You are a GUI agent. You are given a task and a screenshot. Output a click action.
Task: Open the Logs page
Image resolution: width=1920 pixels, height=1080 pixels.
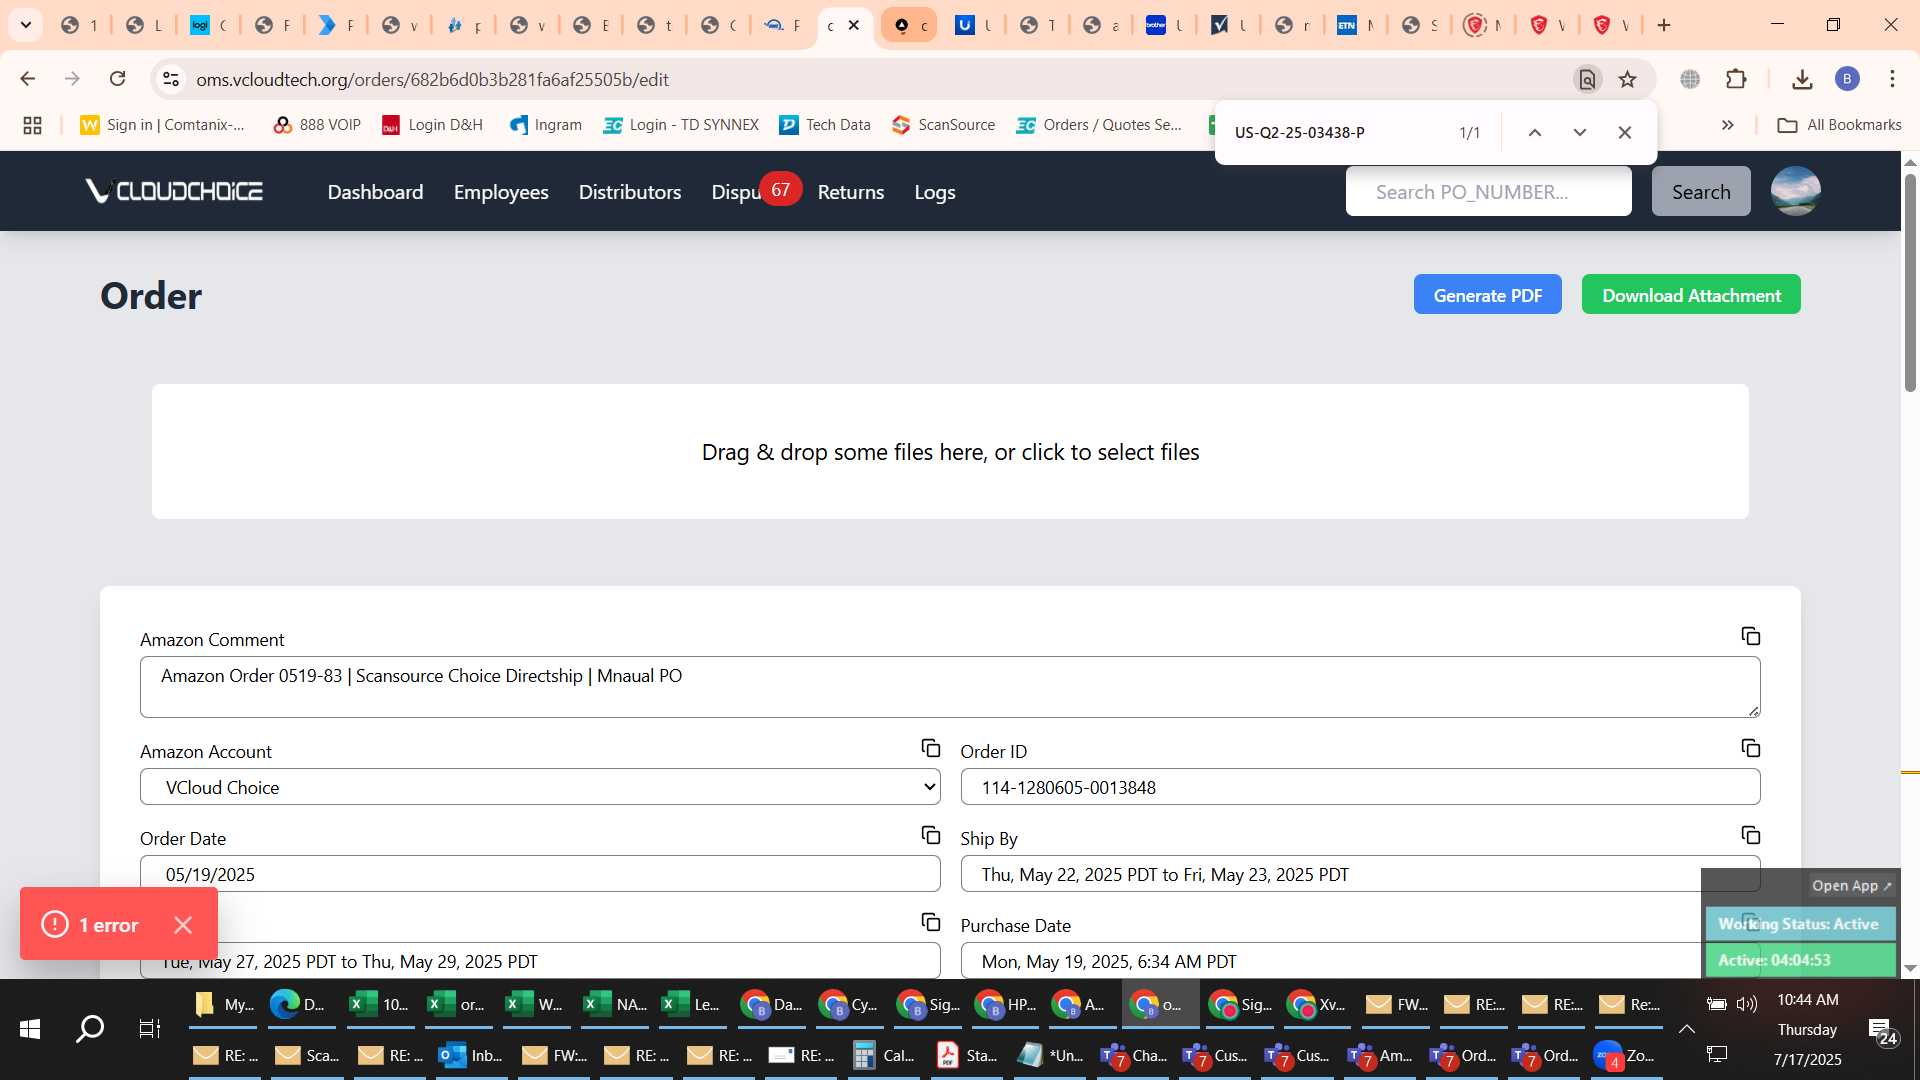coord(935,192)
